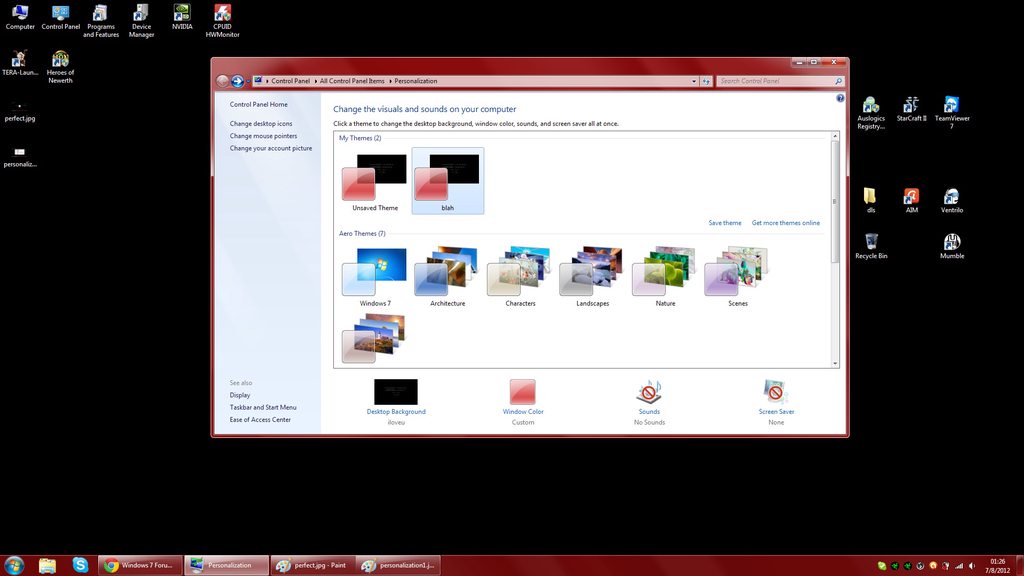The image size is (1024, 576).
Task: Click the theme list scroll down arrow
Action: click(835, 364)
